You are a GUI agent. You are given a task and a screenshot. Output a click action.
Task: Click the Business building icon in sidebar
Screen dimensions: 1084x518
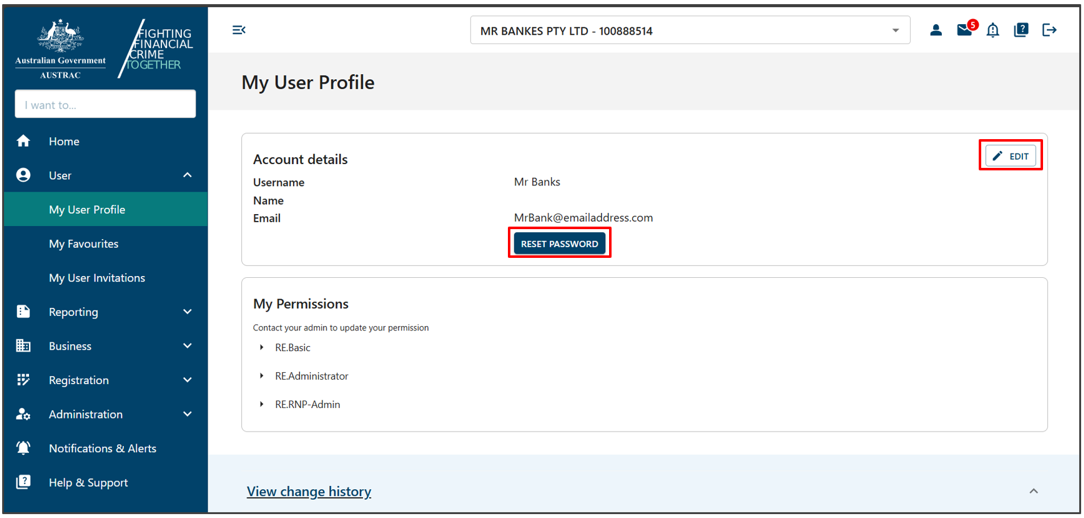(x=24, y=346)
